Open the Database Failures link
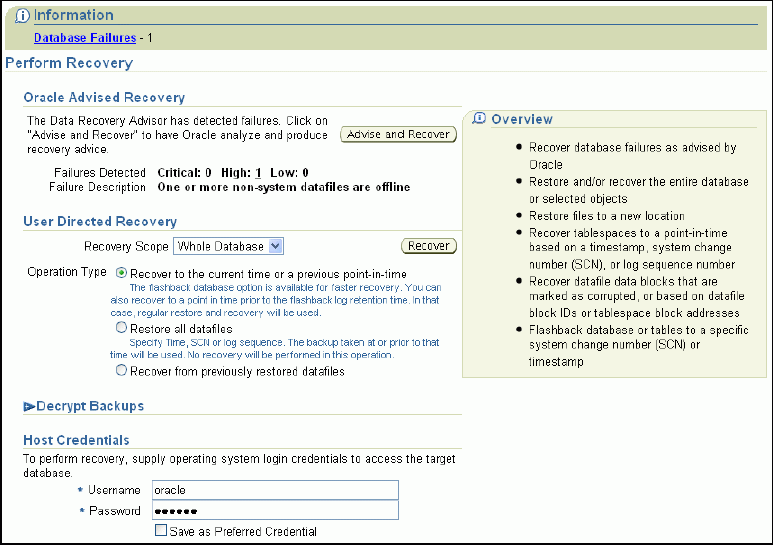The height and width of the screenshot is (545, 773). [x=85, y=38]
